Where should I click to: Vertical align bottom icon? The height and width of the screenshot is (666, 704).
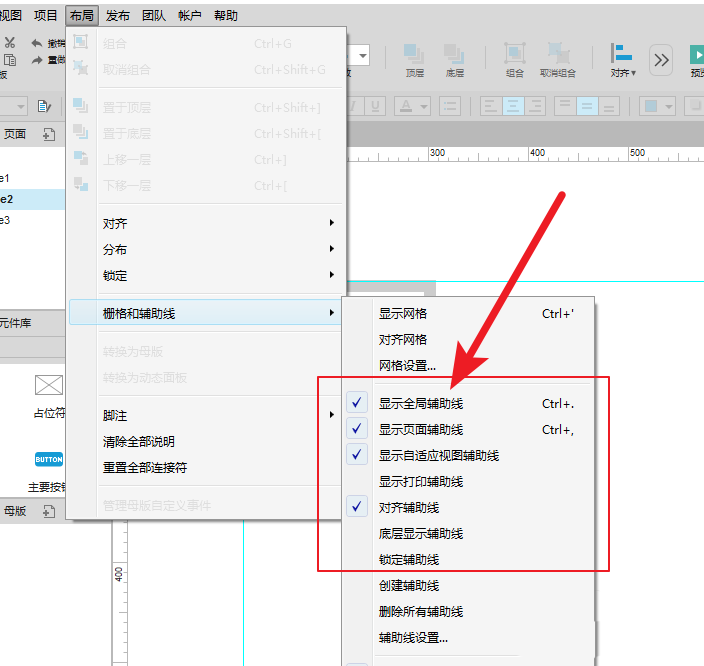(x=609, y=106)
